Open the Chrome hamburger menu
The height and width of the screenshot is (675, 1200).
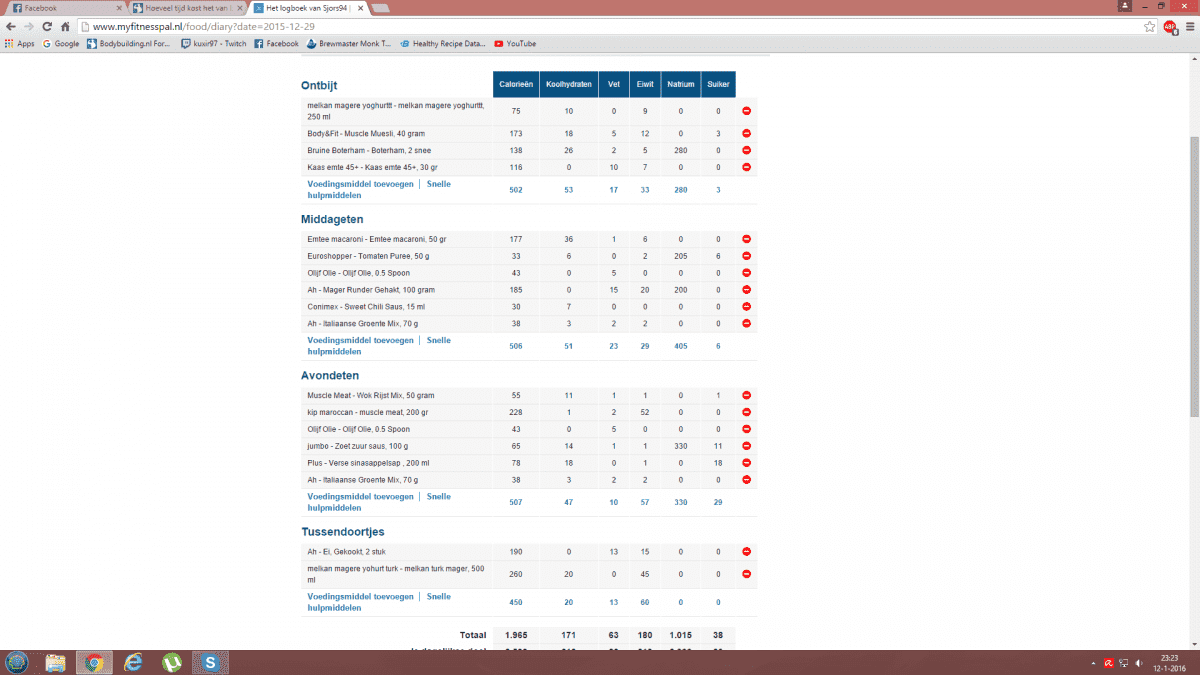coord(1187,27)
